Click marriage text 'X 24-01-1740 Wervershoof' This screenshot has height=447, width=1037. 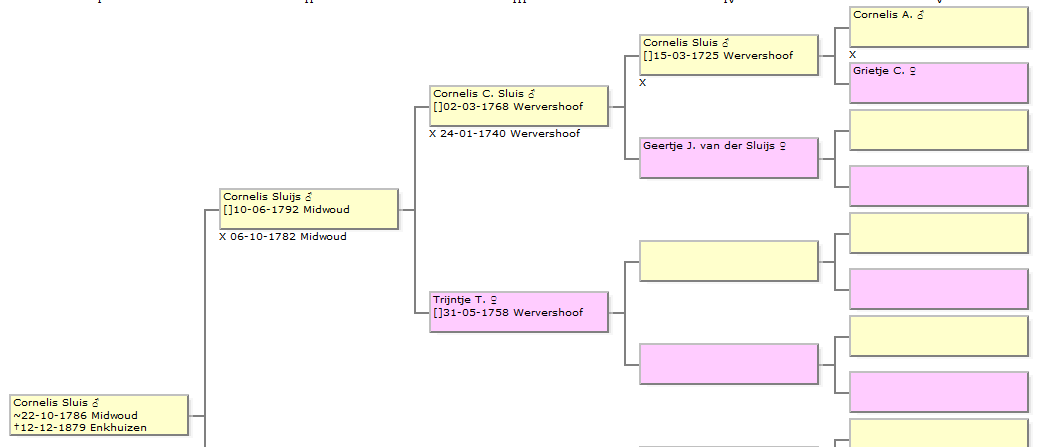pos(505,134)
